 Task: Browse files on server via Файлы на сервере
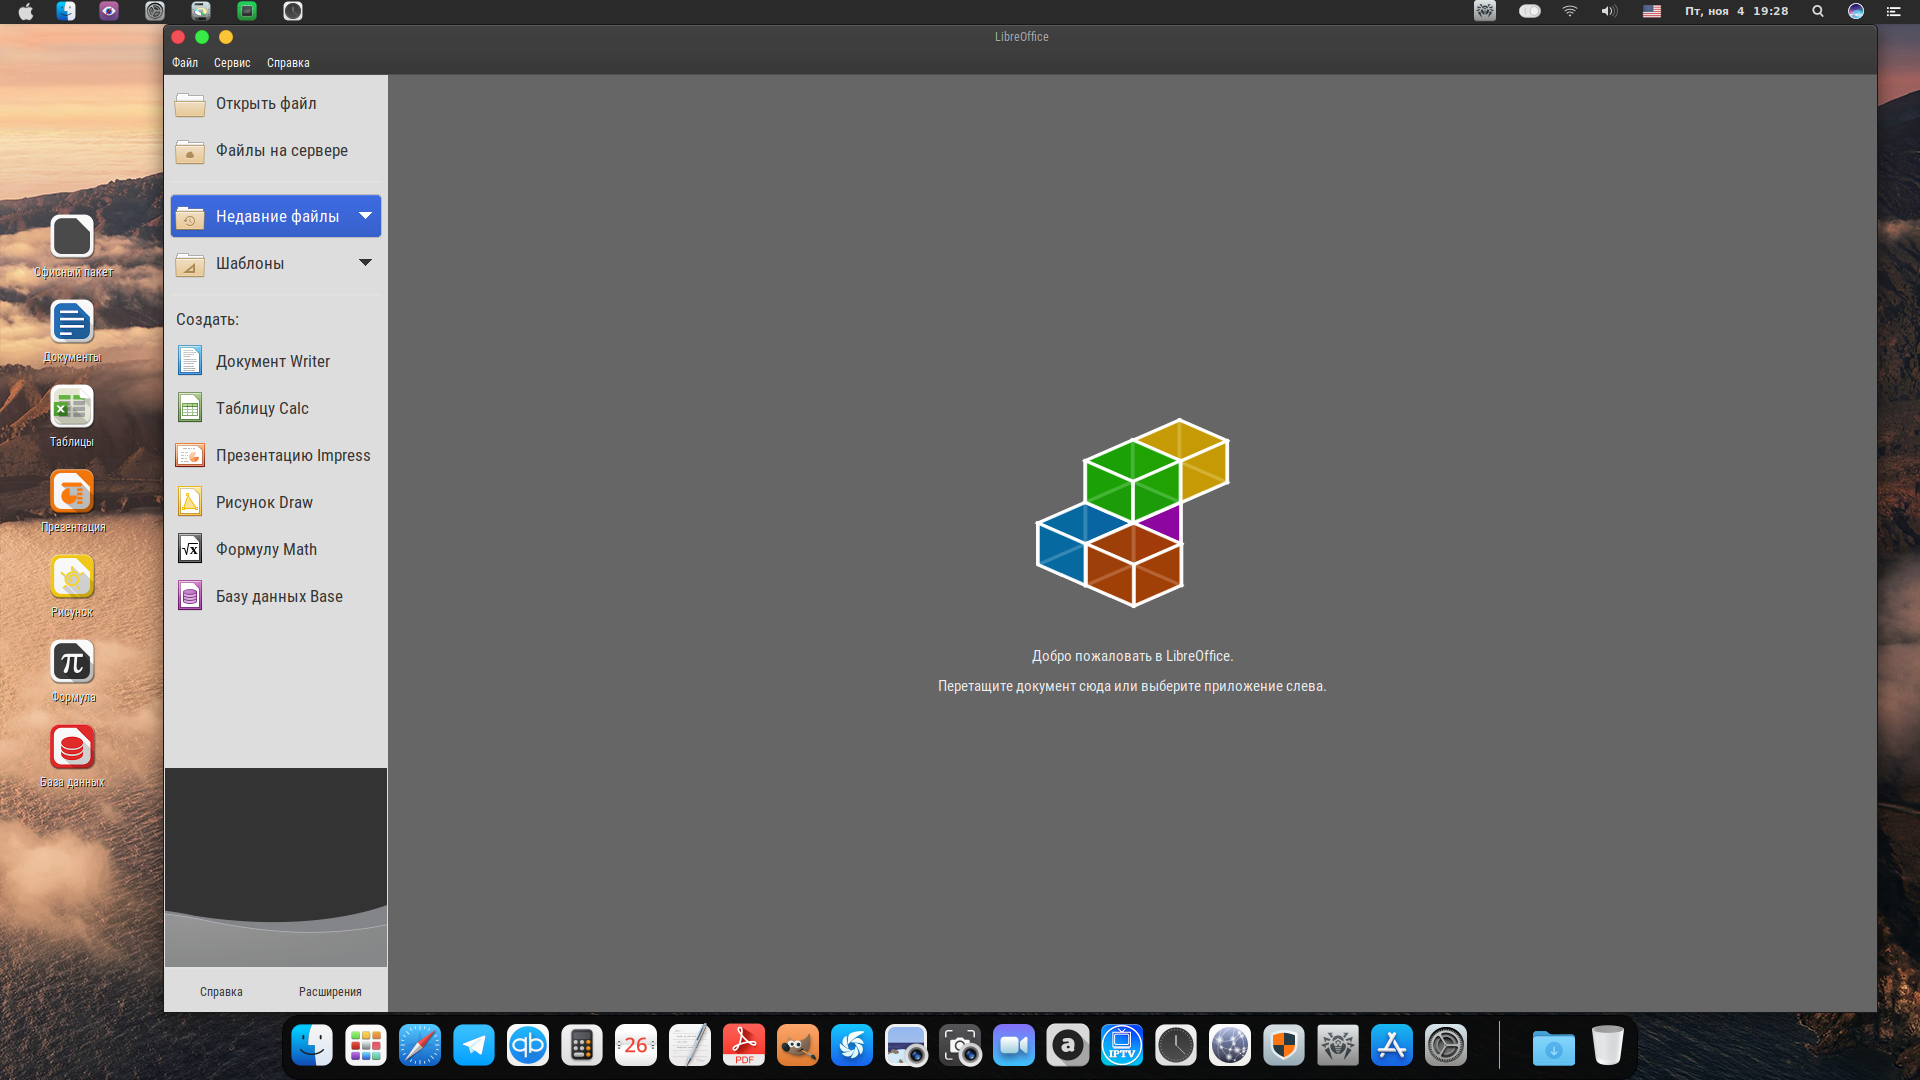[x=282, y=151]
